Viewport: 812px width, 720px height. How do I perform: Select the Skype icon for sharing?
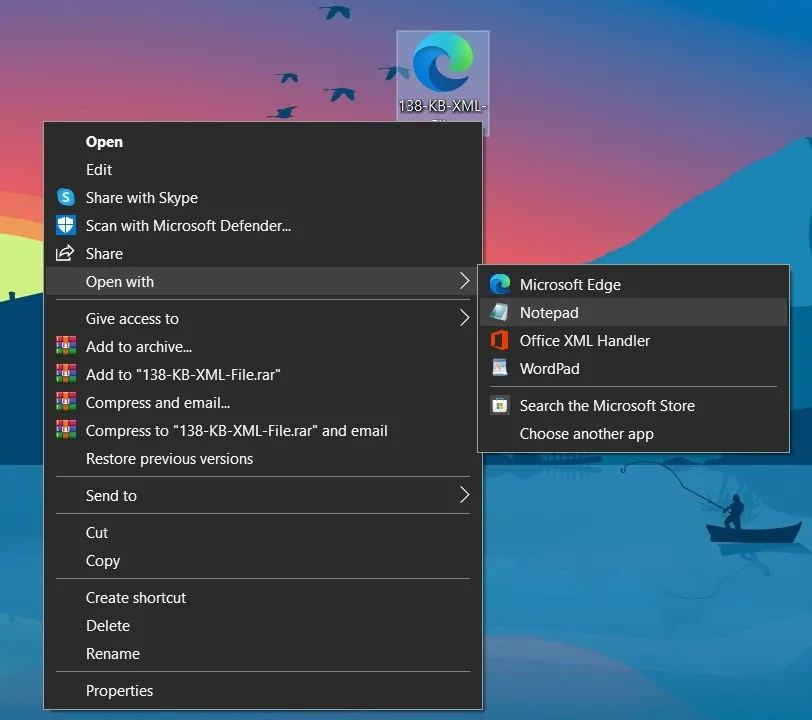[x=65, y=197]
